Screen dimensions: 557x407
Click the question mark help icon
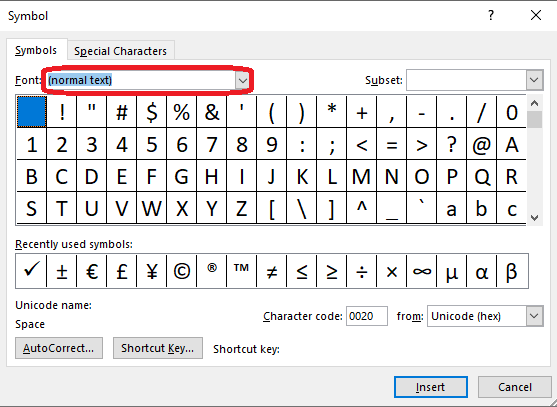(491, 15)
